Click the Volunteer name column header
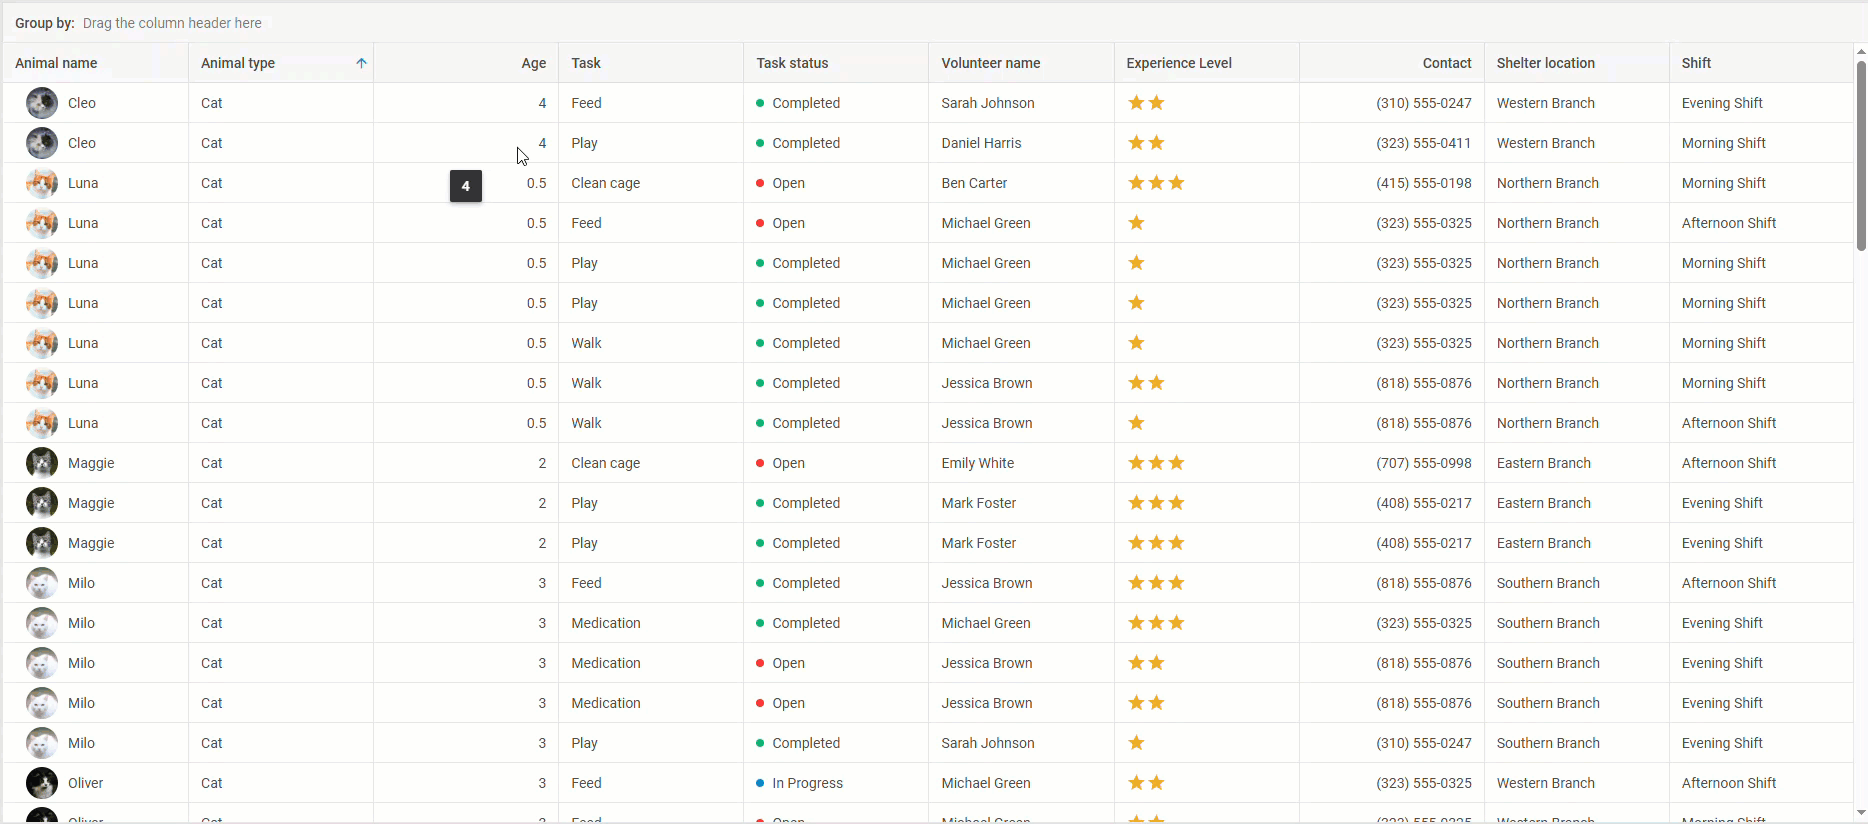The image size is (1868, 824). 990,63
